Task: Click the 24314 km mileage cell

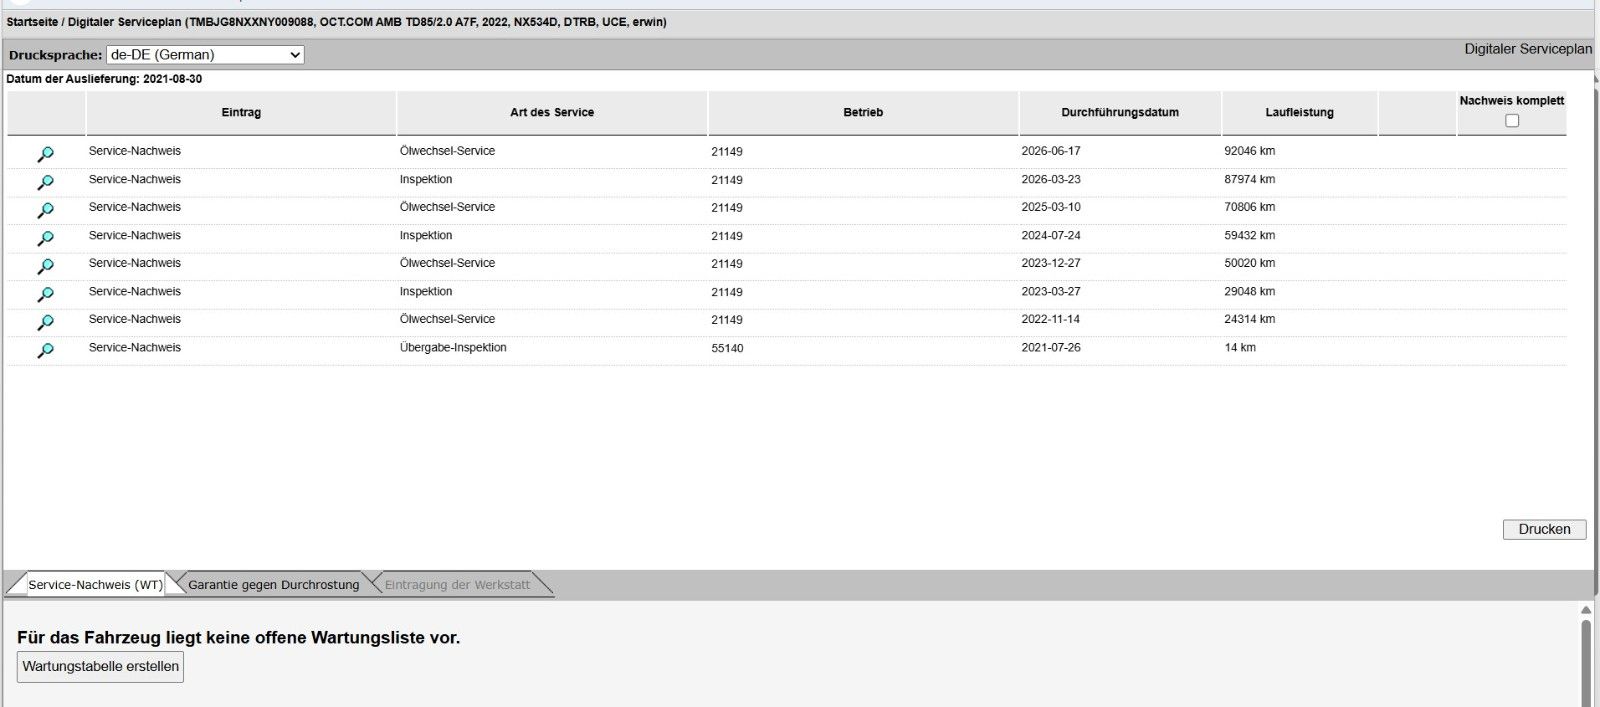Action: coord(1249,319)
